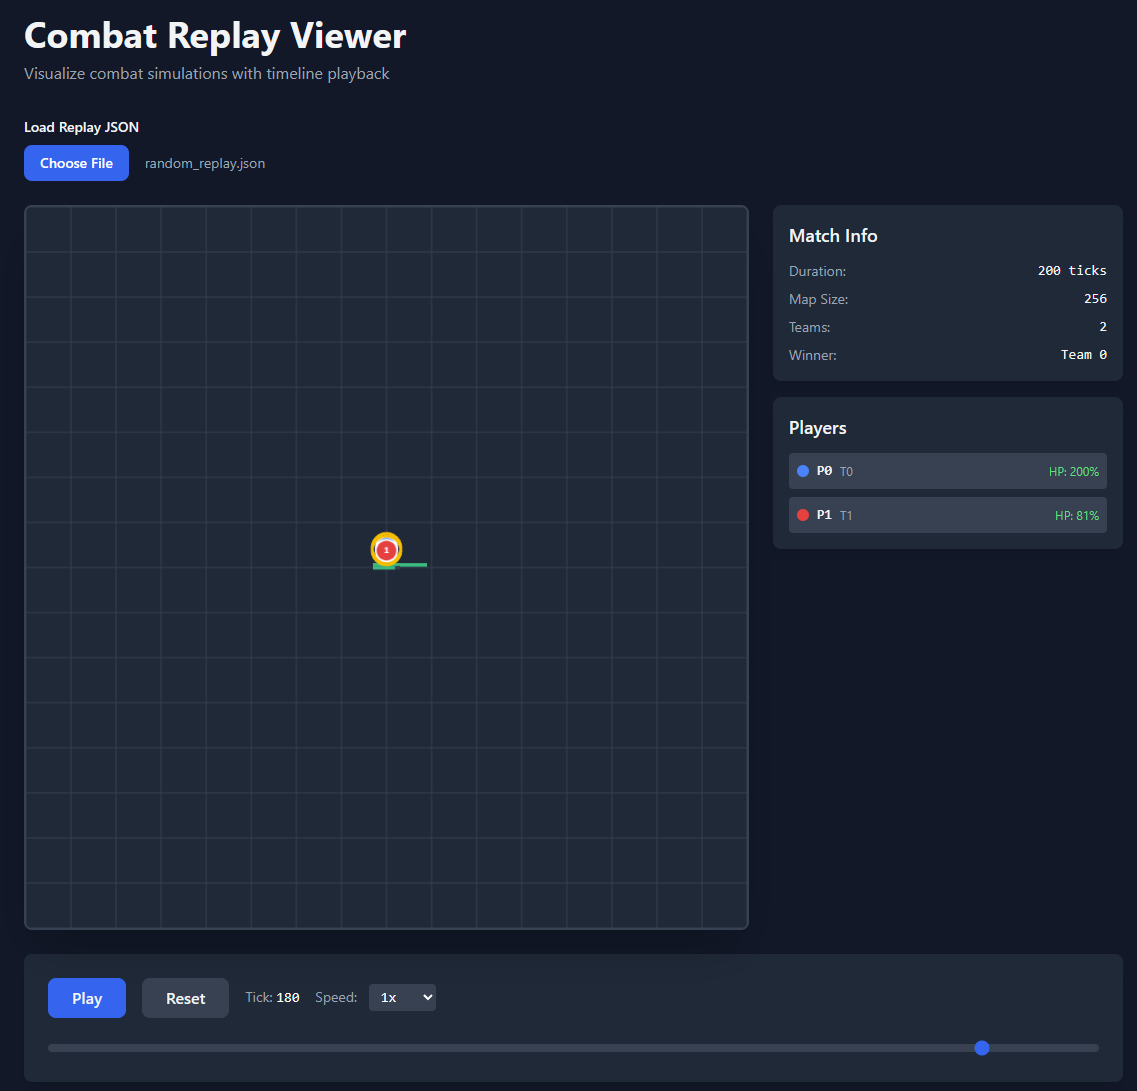The width and height of the screenshot is (1137, 1091).
Task: Click P1's red team color dot
Action: coord(805,514)
